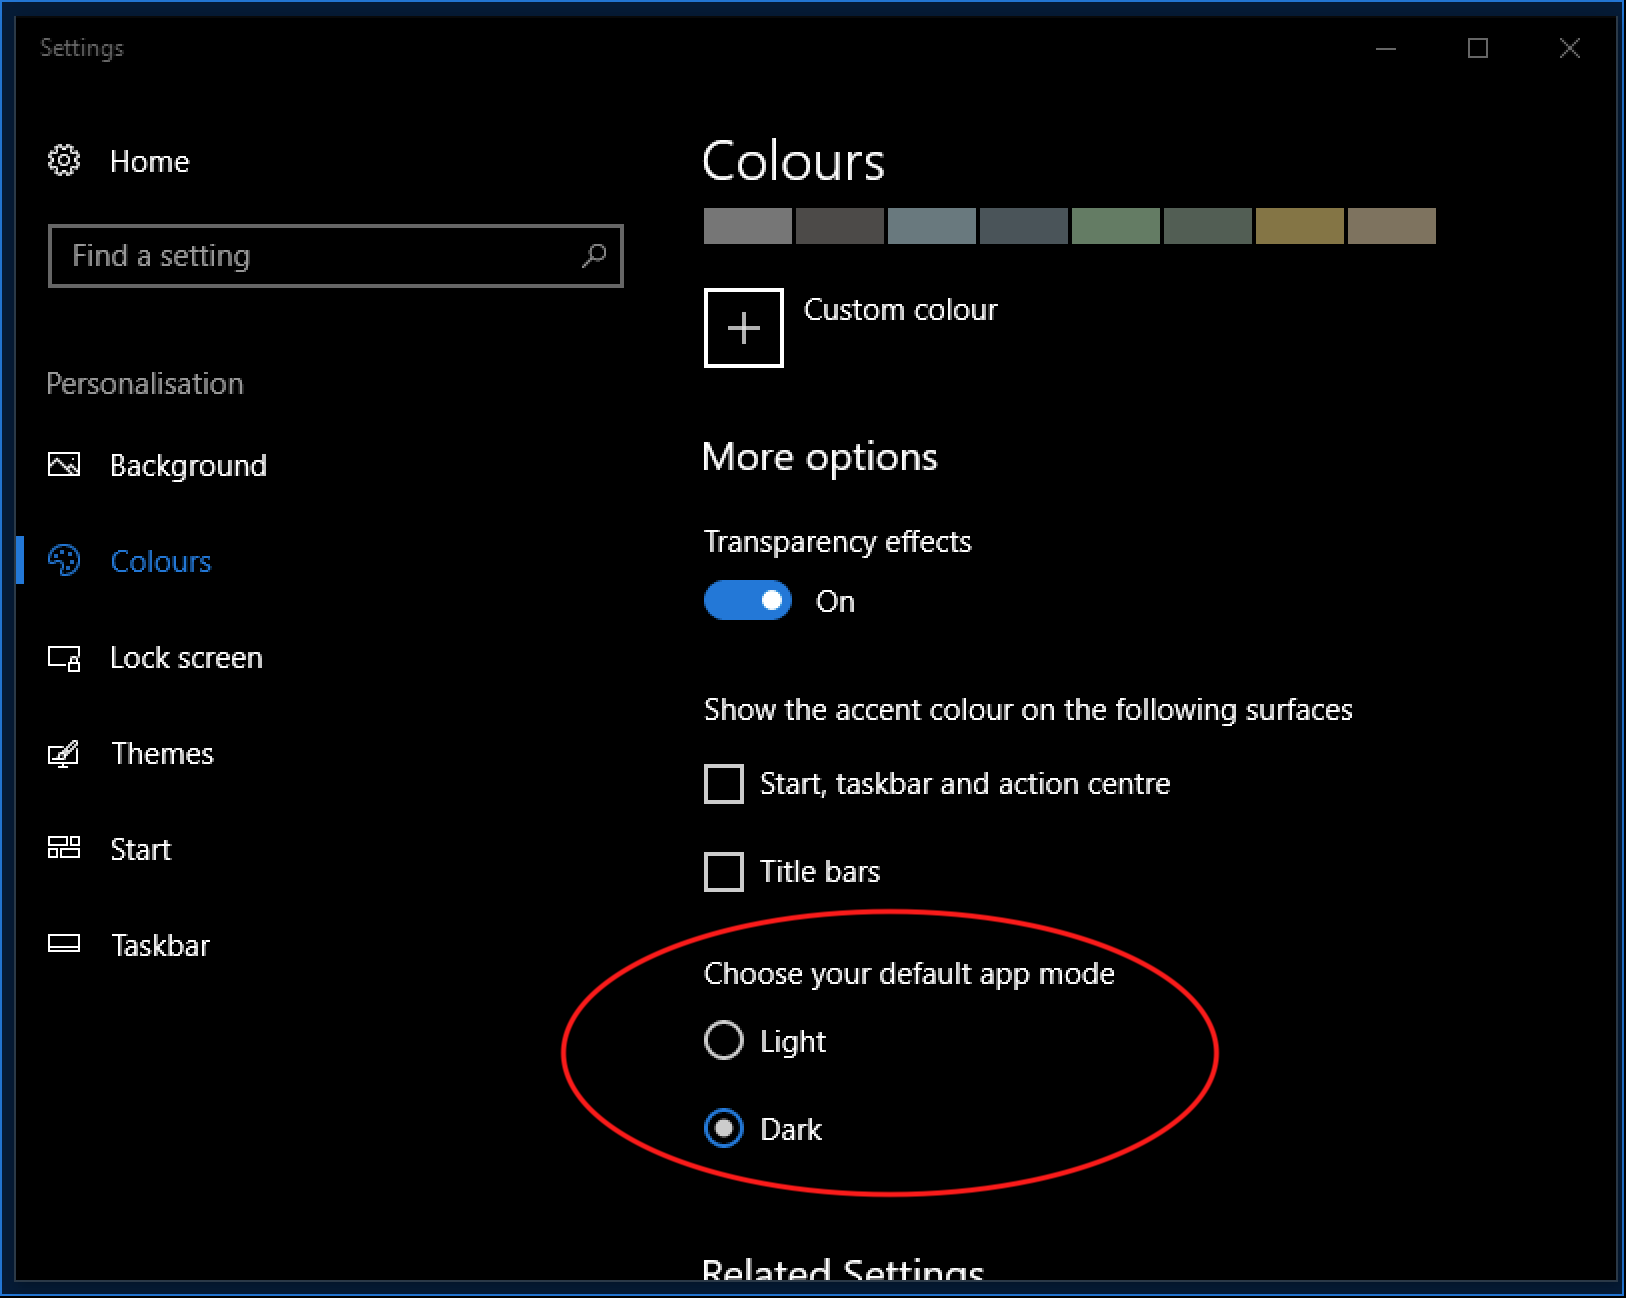Click the Themes brush icon
Image resolution: width=1626 pixels, height=1298 pixels.
(x=64, y=753)
